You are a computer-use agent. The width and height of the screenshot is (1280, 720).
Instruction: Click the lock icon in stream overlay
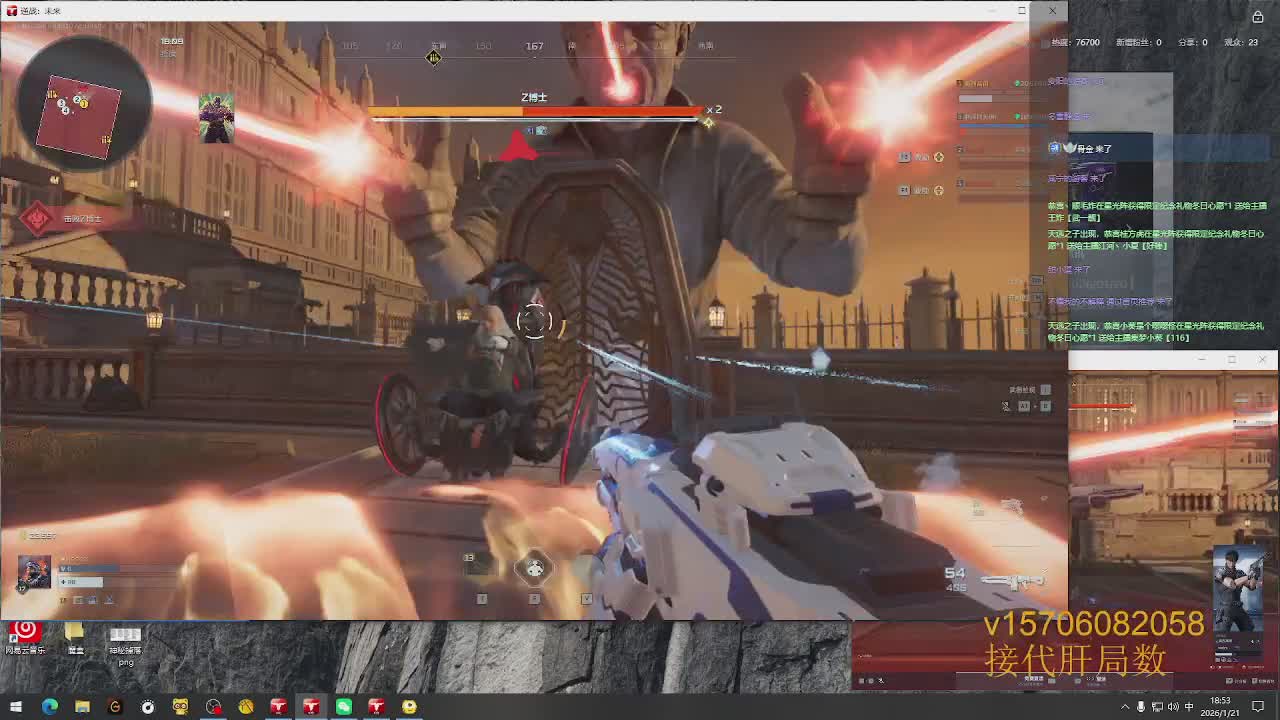click(1257, 16)
